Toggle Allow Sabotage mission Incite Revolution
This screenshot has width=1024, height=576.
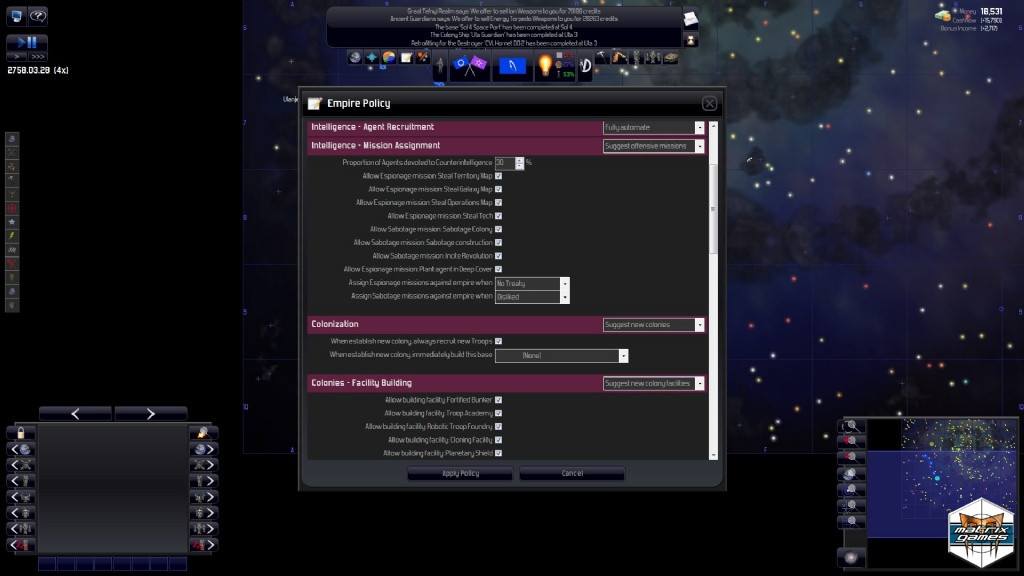(x=498, y=256)
